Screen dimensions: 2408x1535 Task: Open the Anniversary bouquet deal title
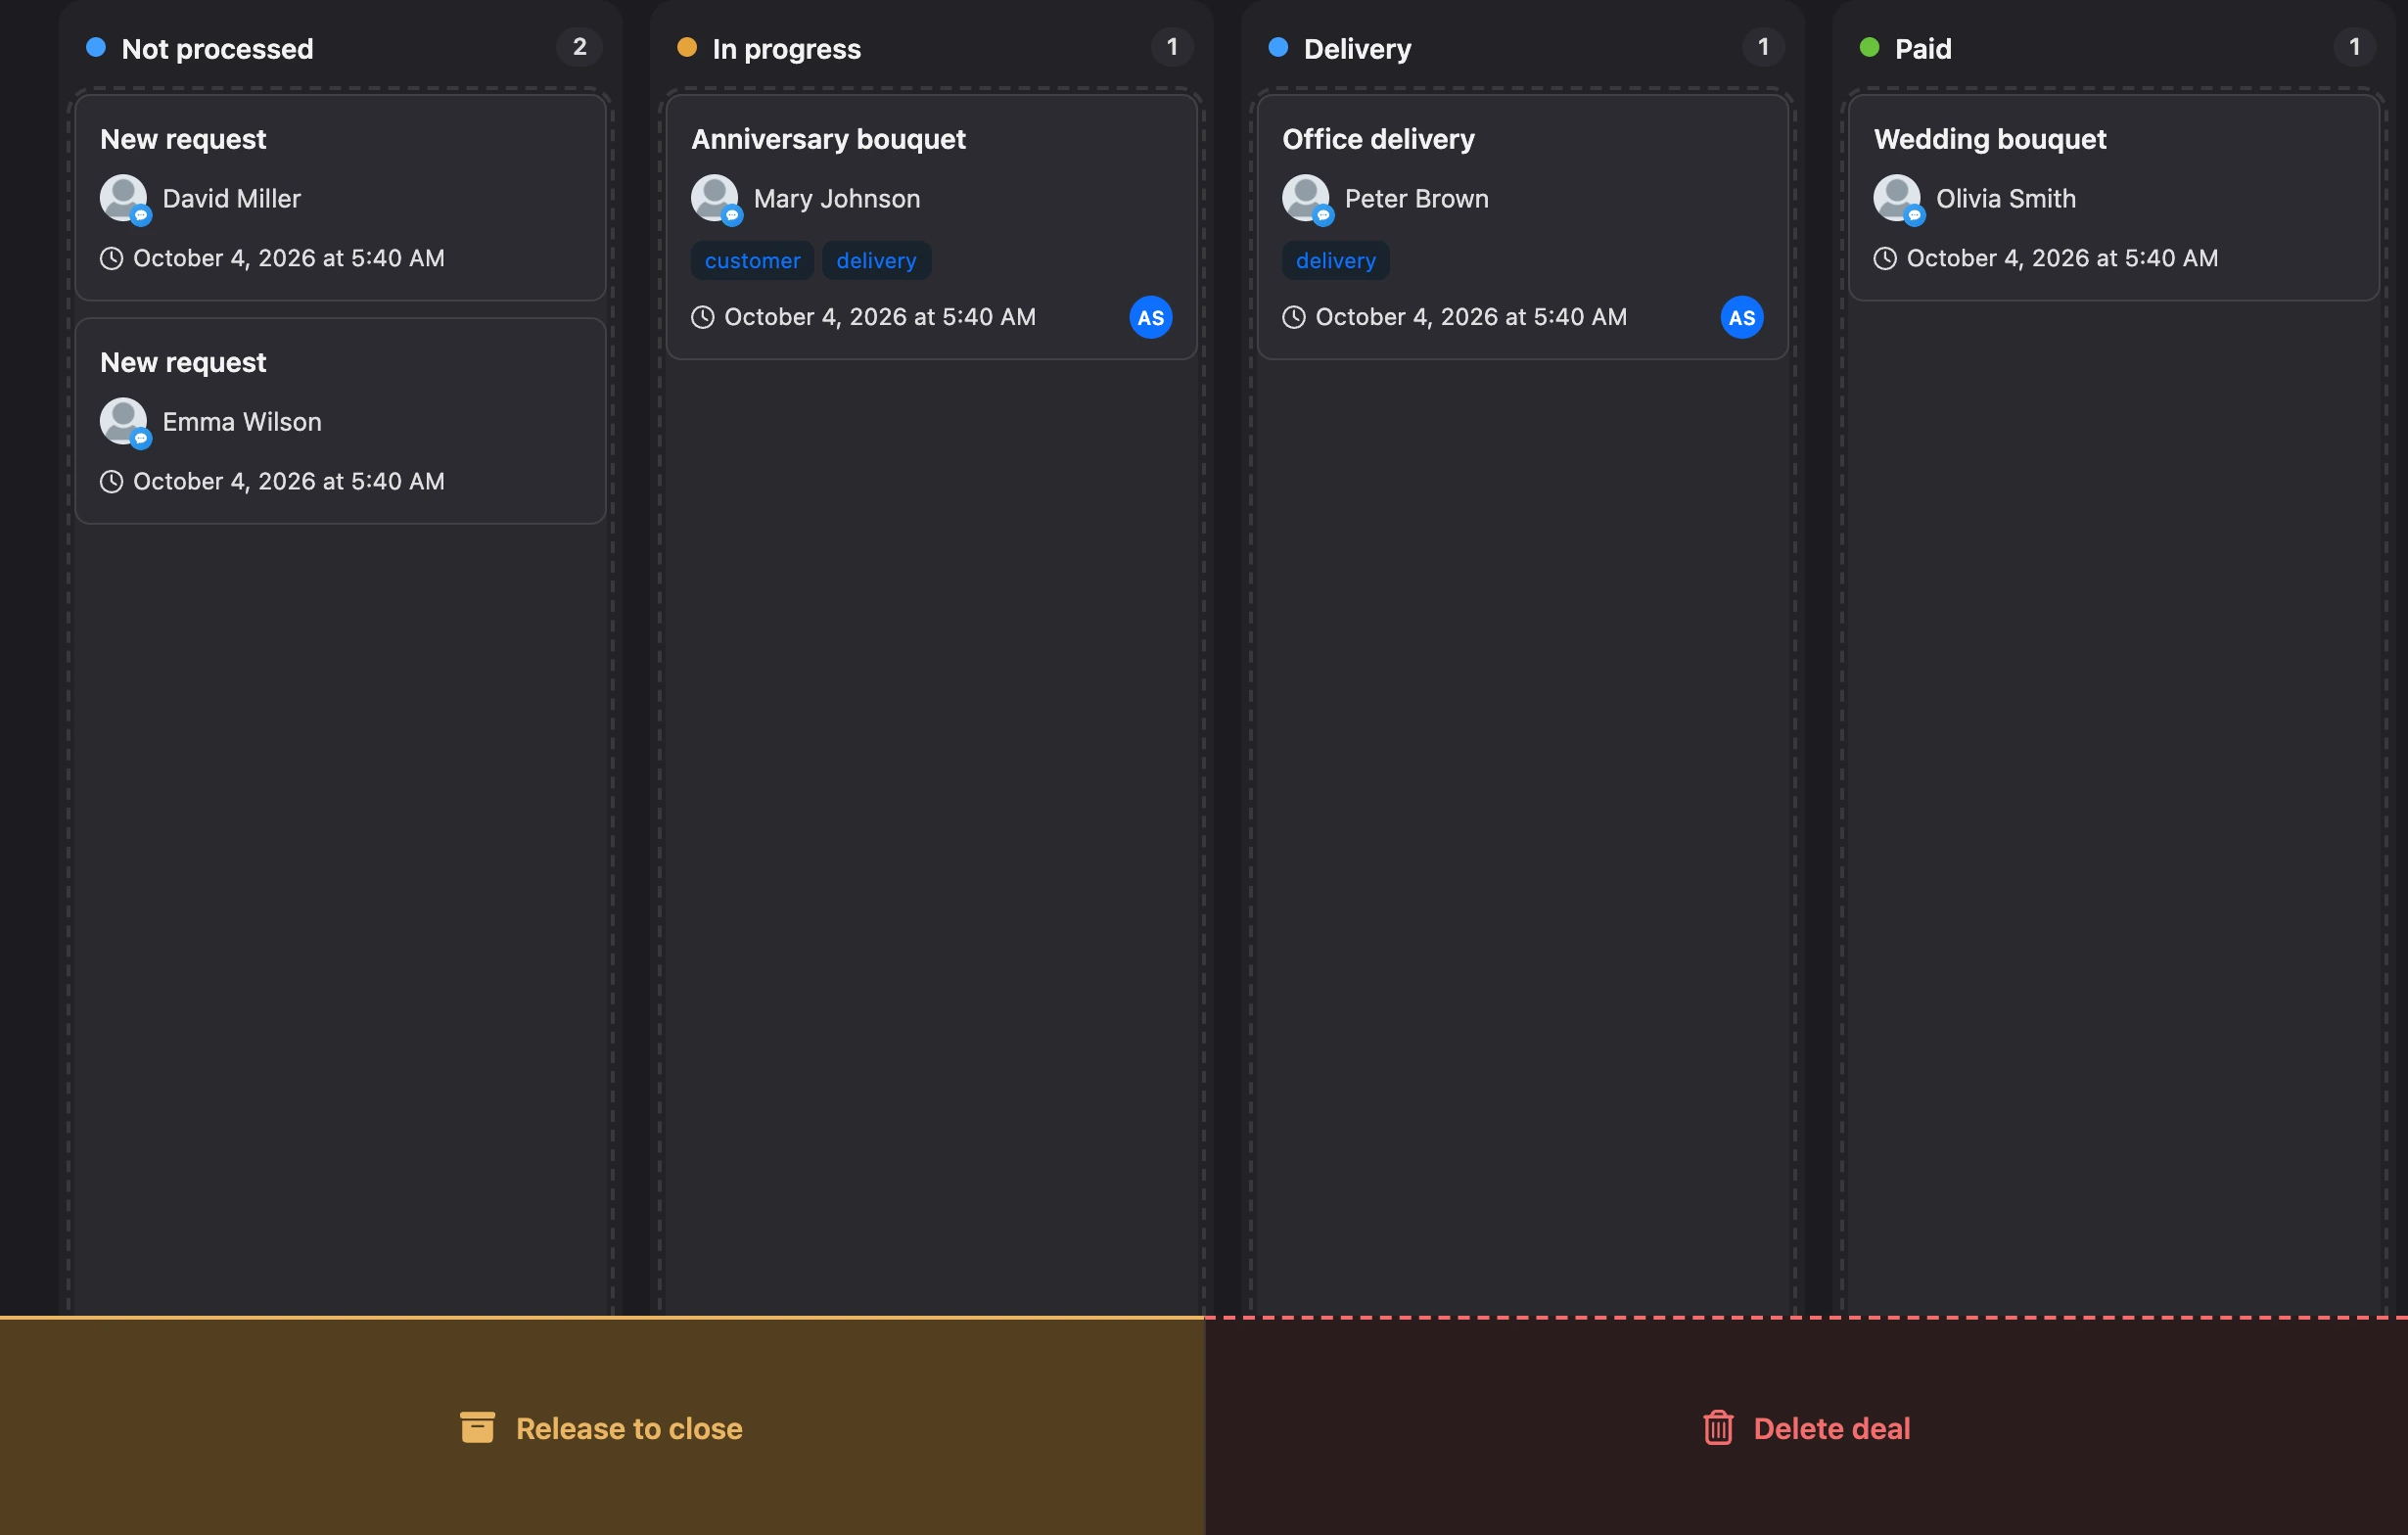point(828,139)
